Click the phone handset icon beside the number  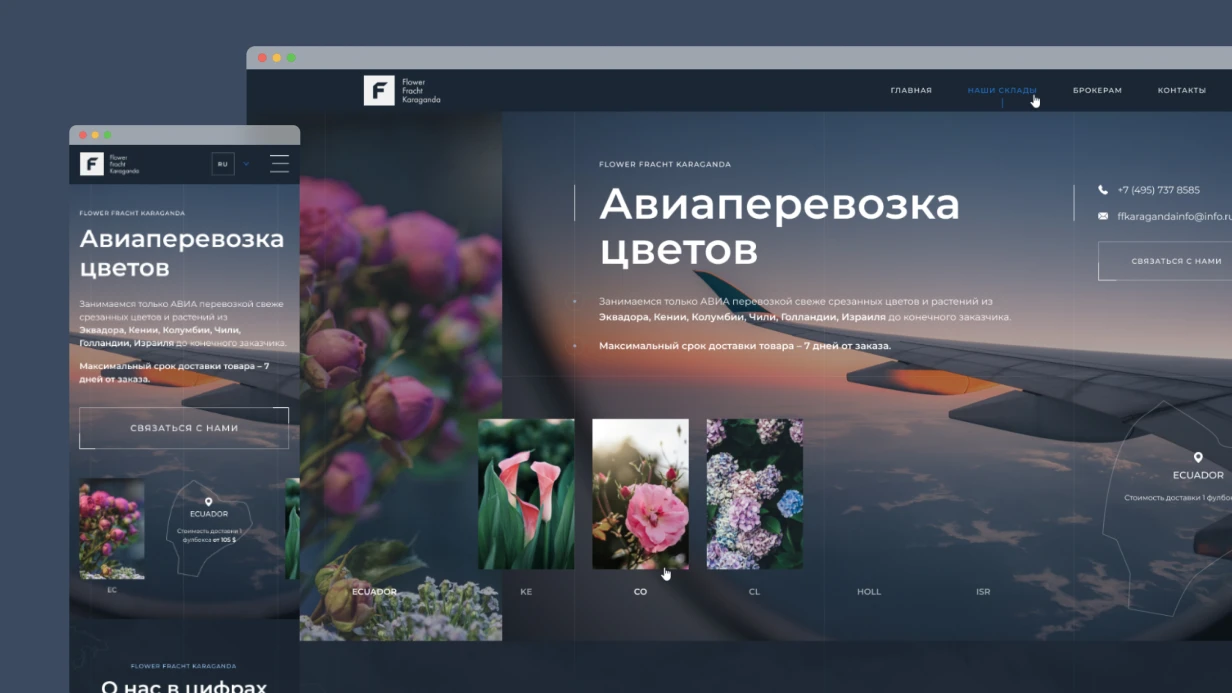pyautogui.click(x=1104, y=188)
